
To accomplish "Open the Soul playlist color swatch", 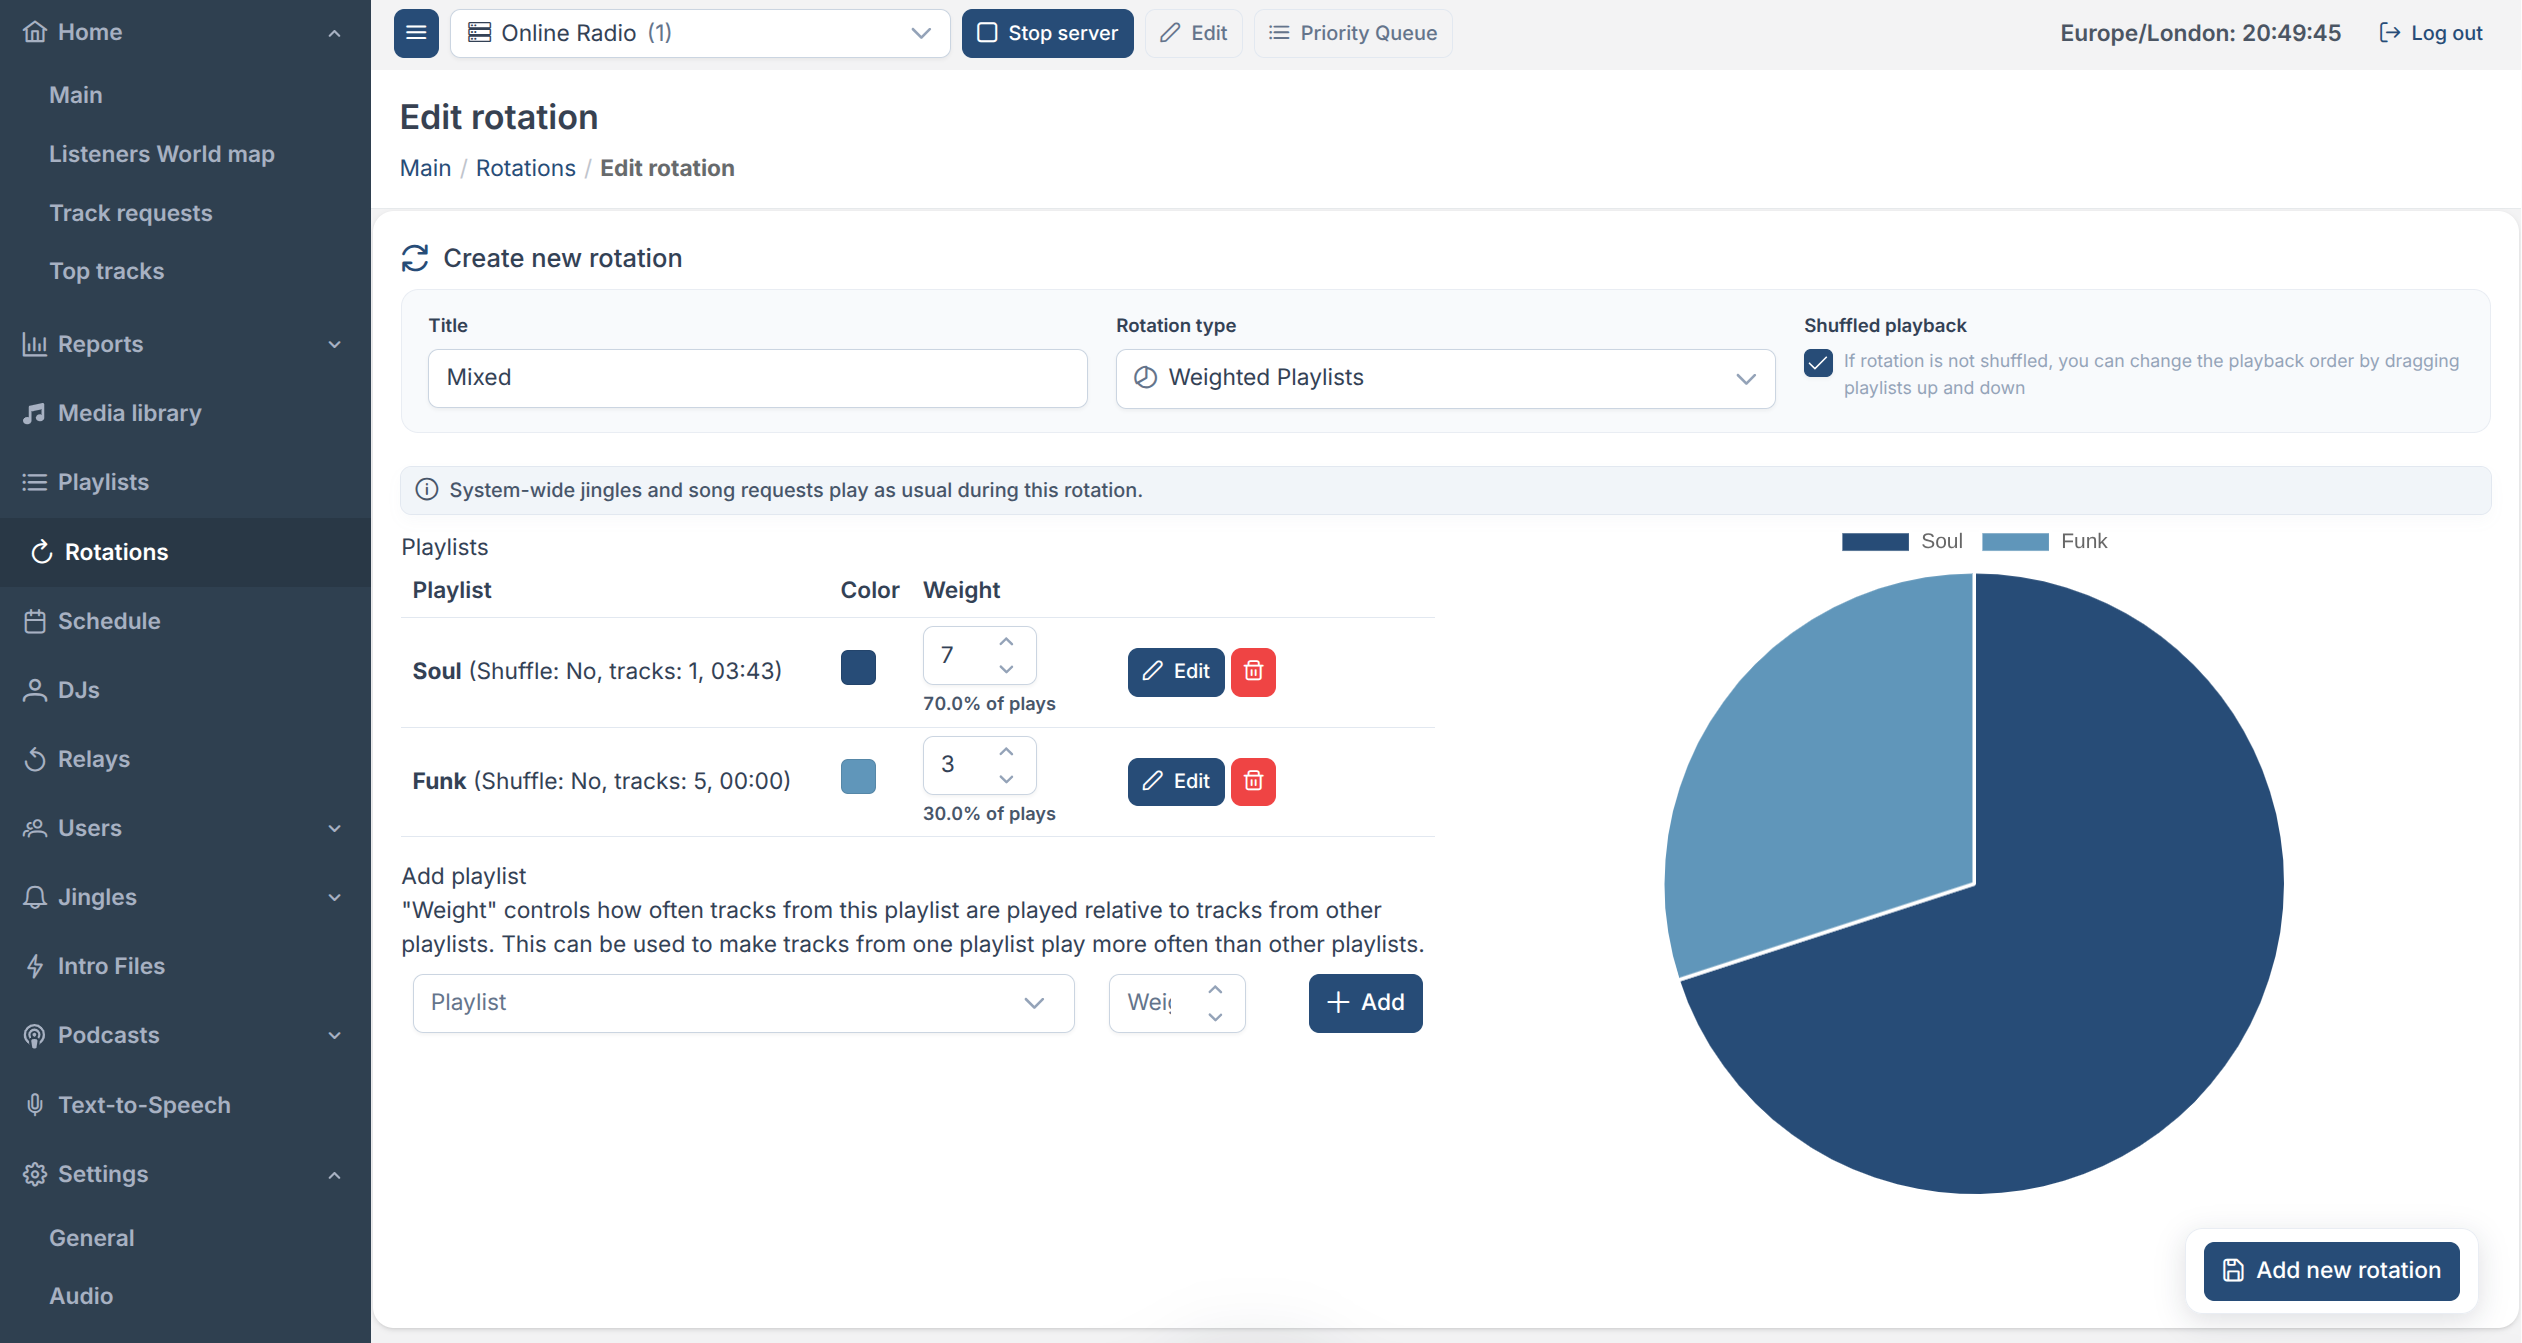I will (858, 667).
